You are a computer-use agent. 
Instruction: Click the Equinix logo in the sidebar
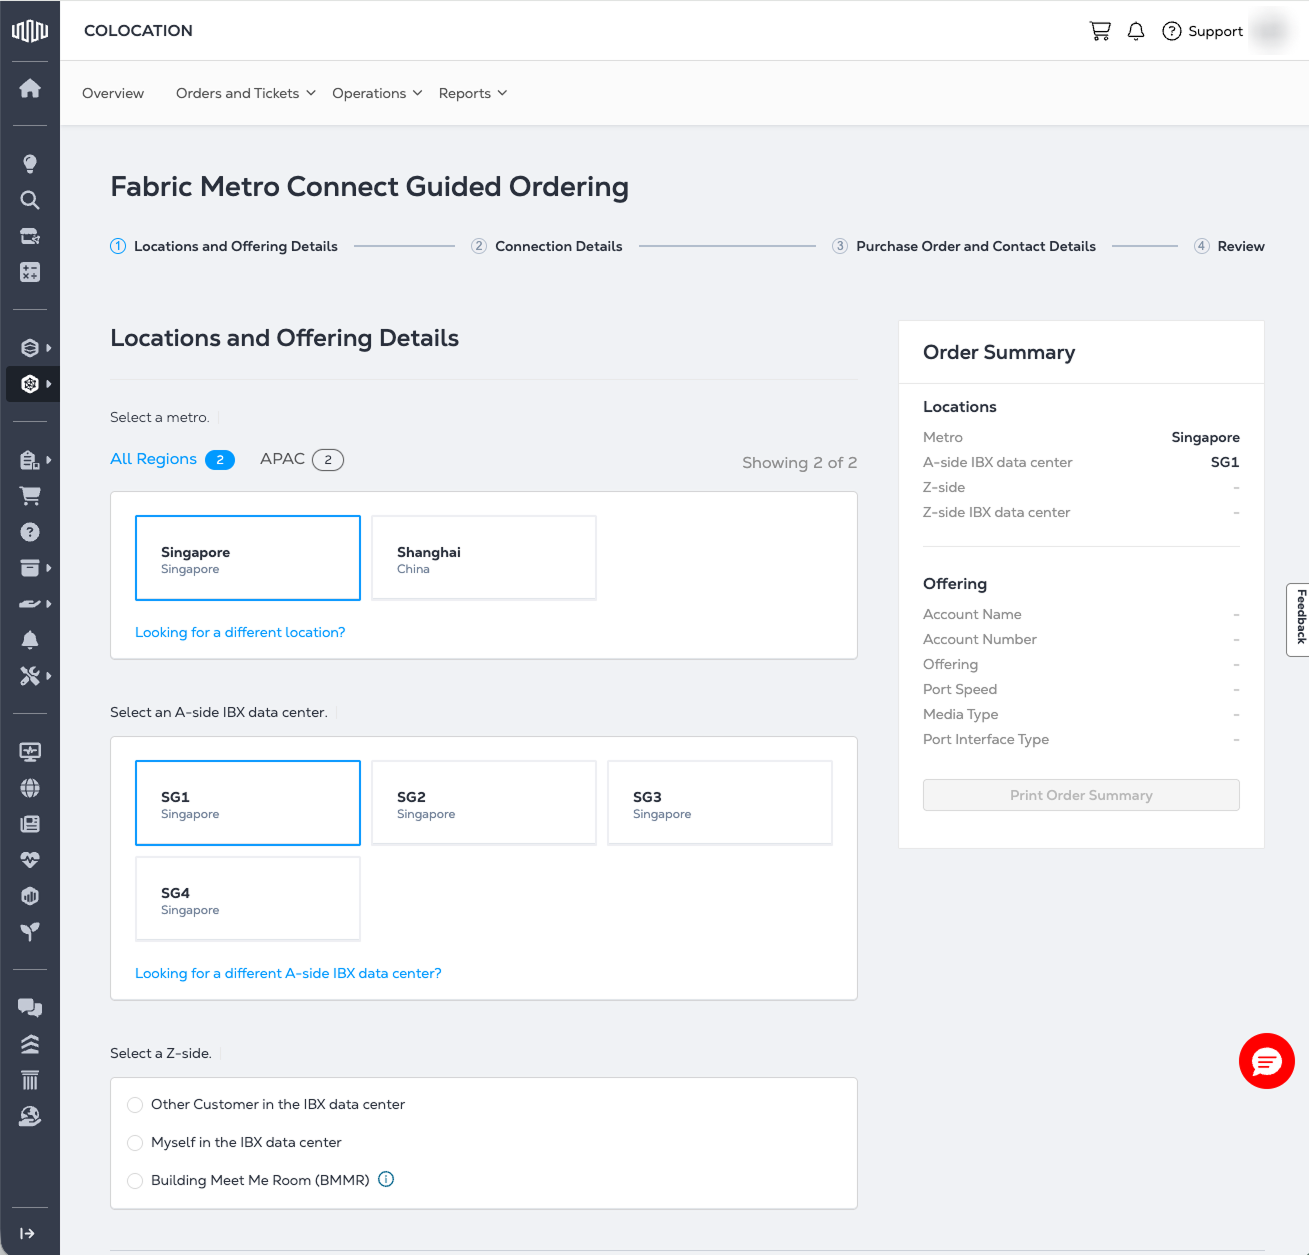(x=30, y=31)
